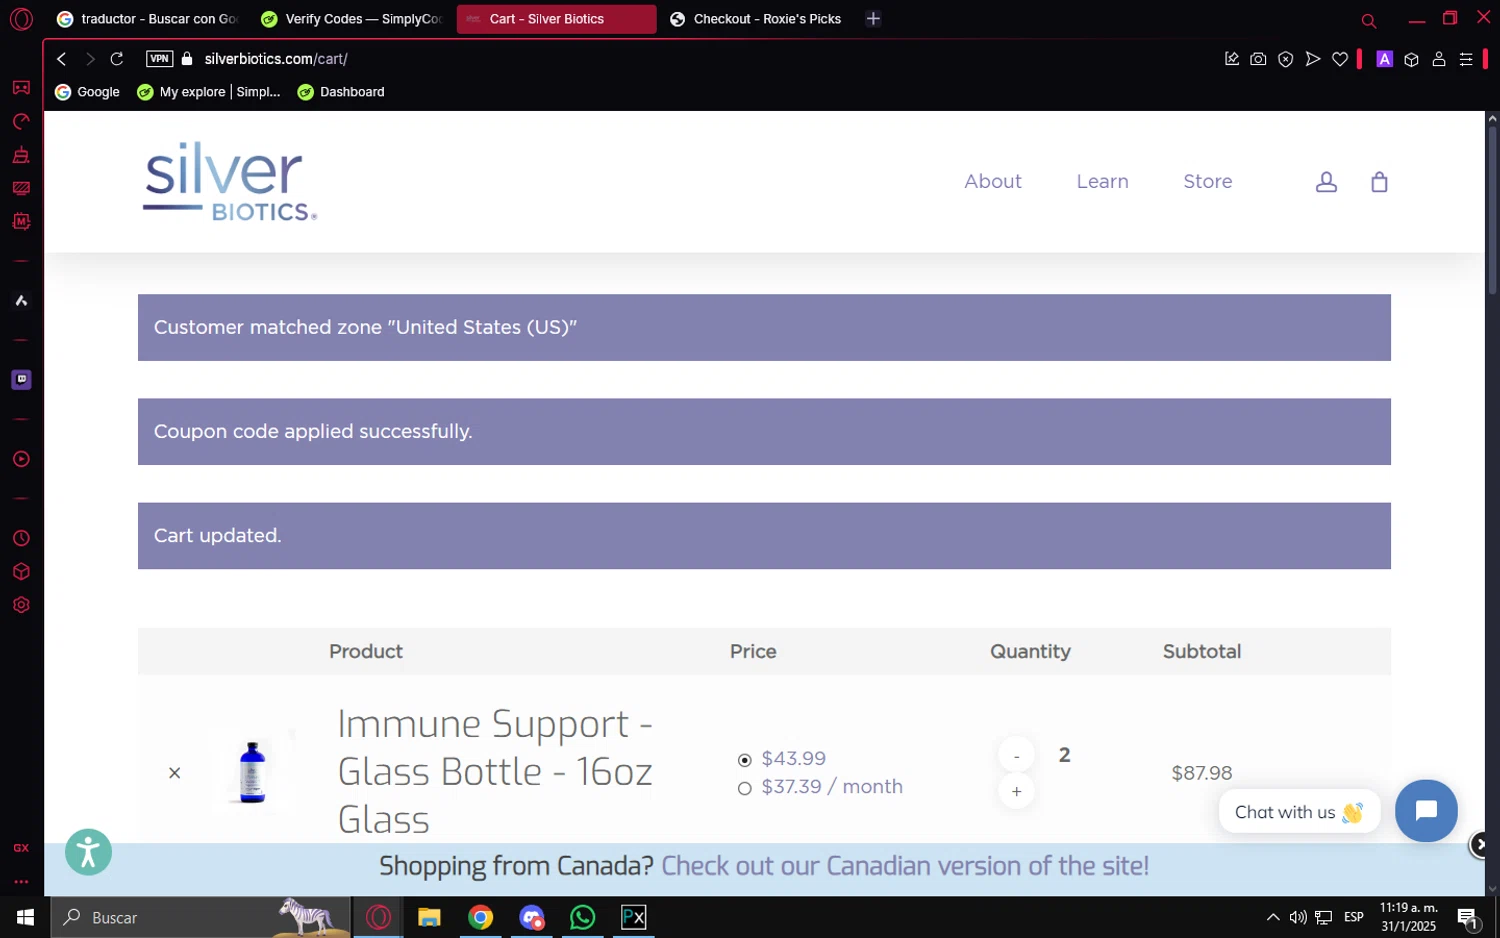Image resolution: width=1500 pixels, height=938 pixels.
Task: Select the $43.99 one-time price option
Action: pos(744,760)
